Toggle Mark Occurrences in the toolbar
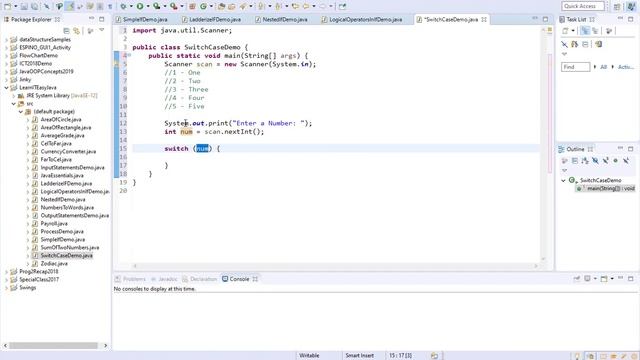The image size is (640, 360). click(x=70, y=6)
